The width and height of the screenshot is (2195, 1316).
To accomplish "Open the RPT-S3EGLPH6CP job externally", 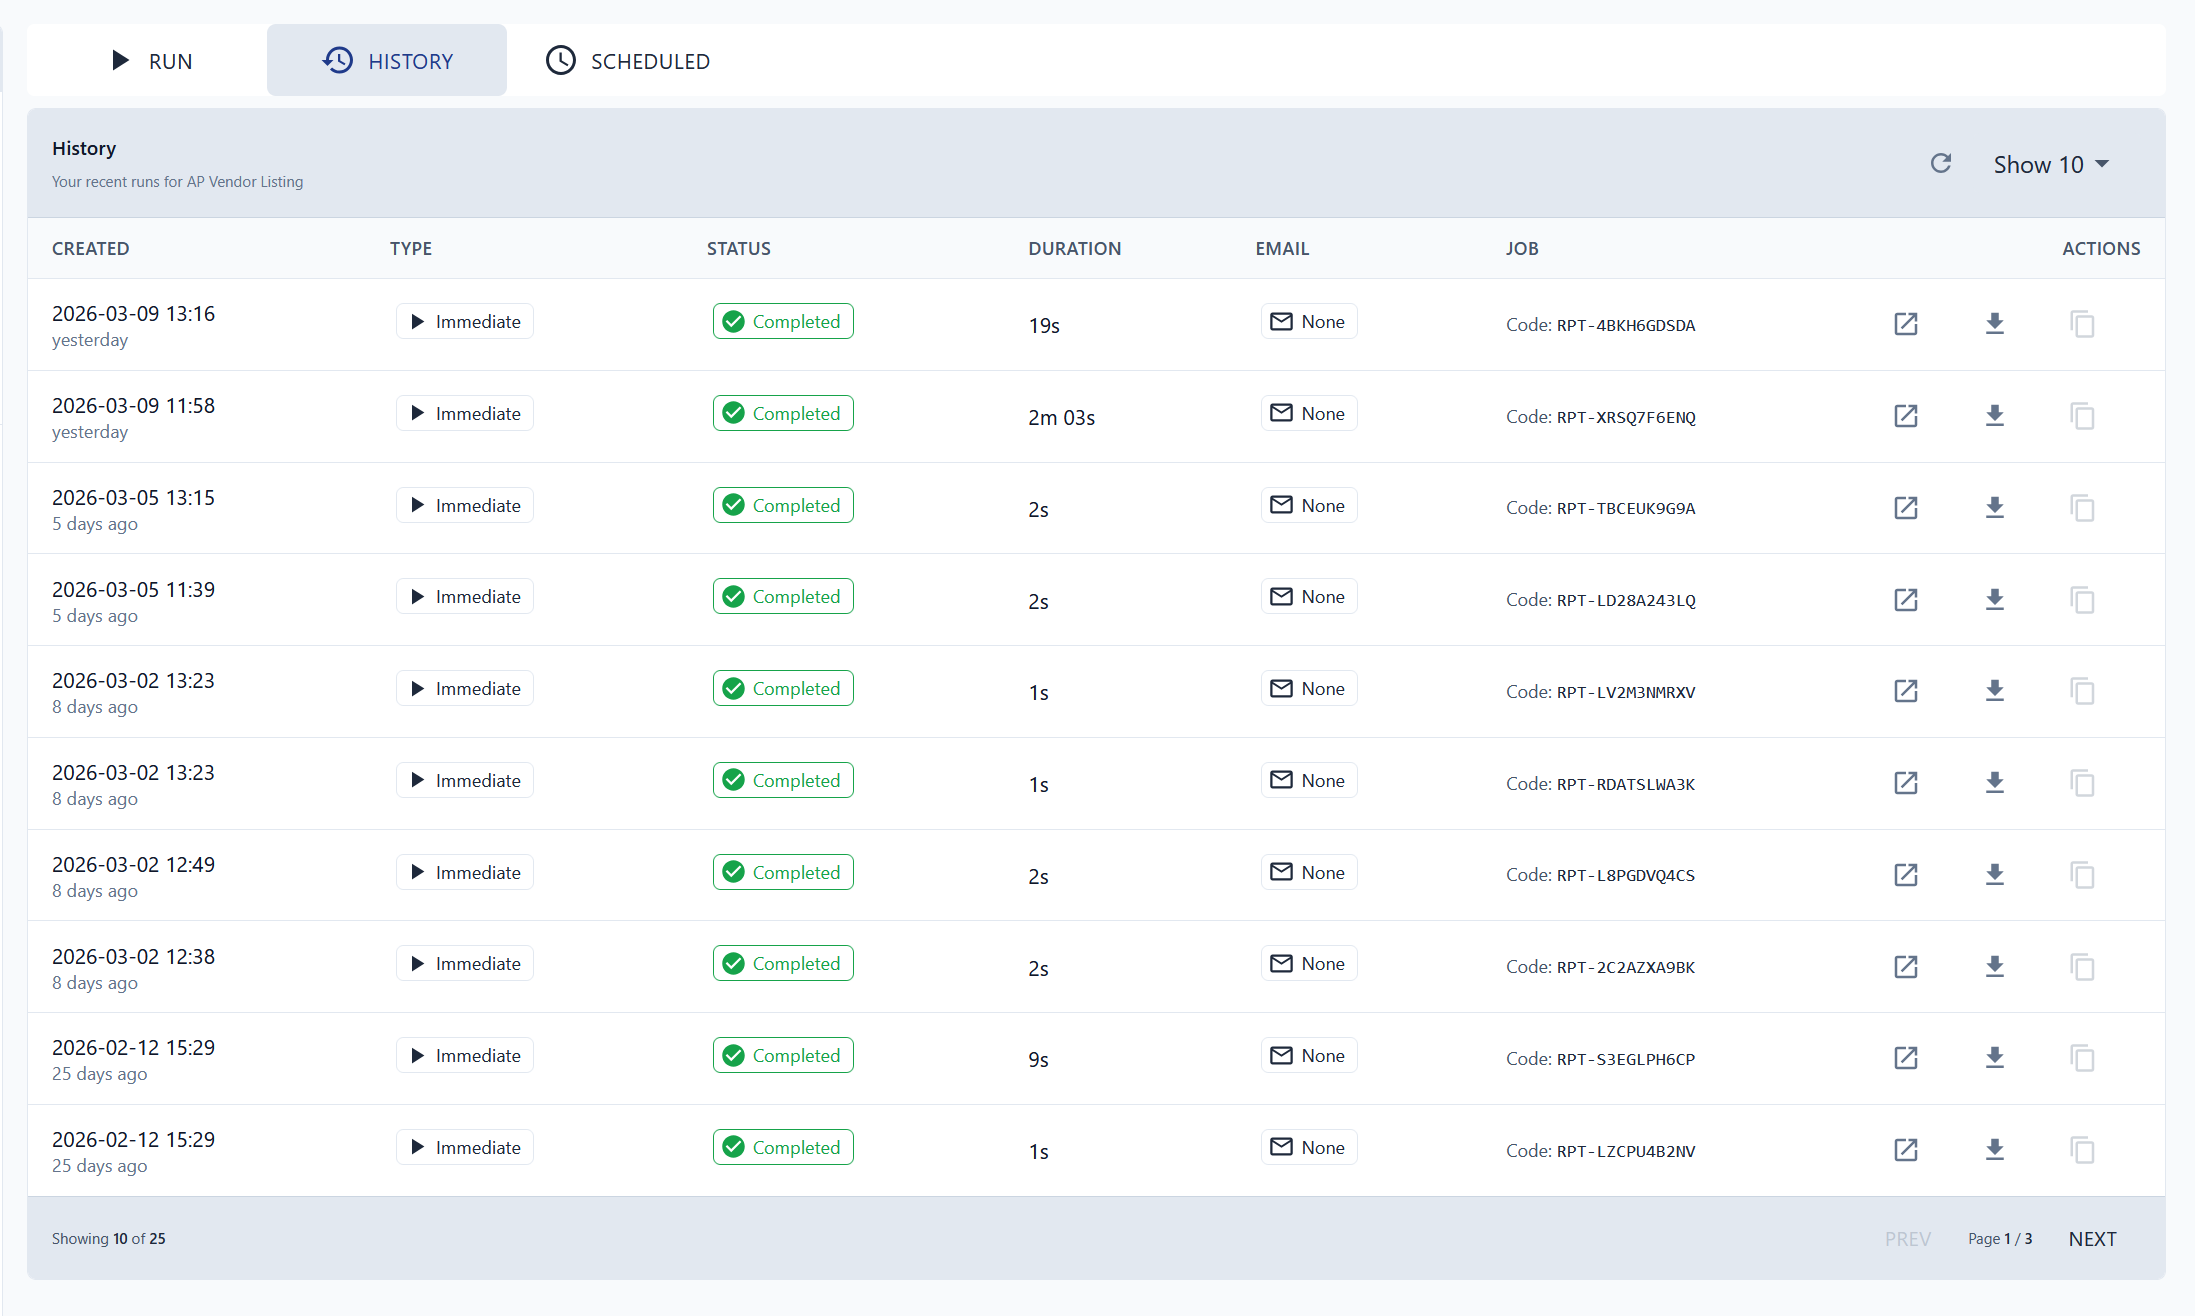I will coord(1905,1058).
